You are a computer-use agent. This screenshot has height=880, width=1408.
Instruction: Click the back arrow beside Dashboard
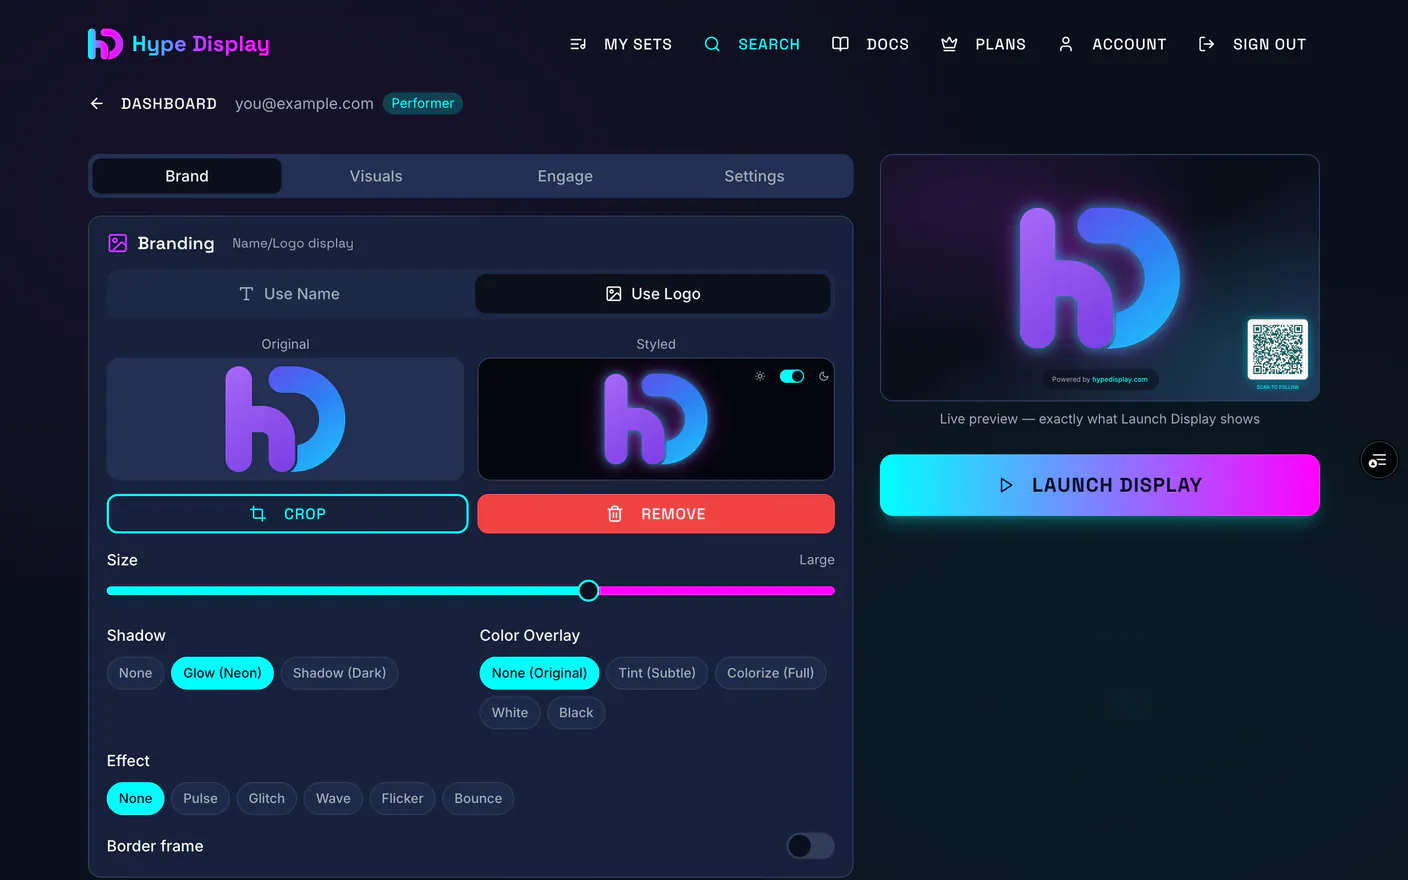[97, 103]
